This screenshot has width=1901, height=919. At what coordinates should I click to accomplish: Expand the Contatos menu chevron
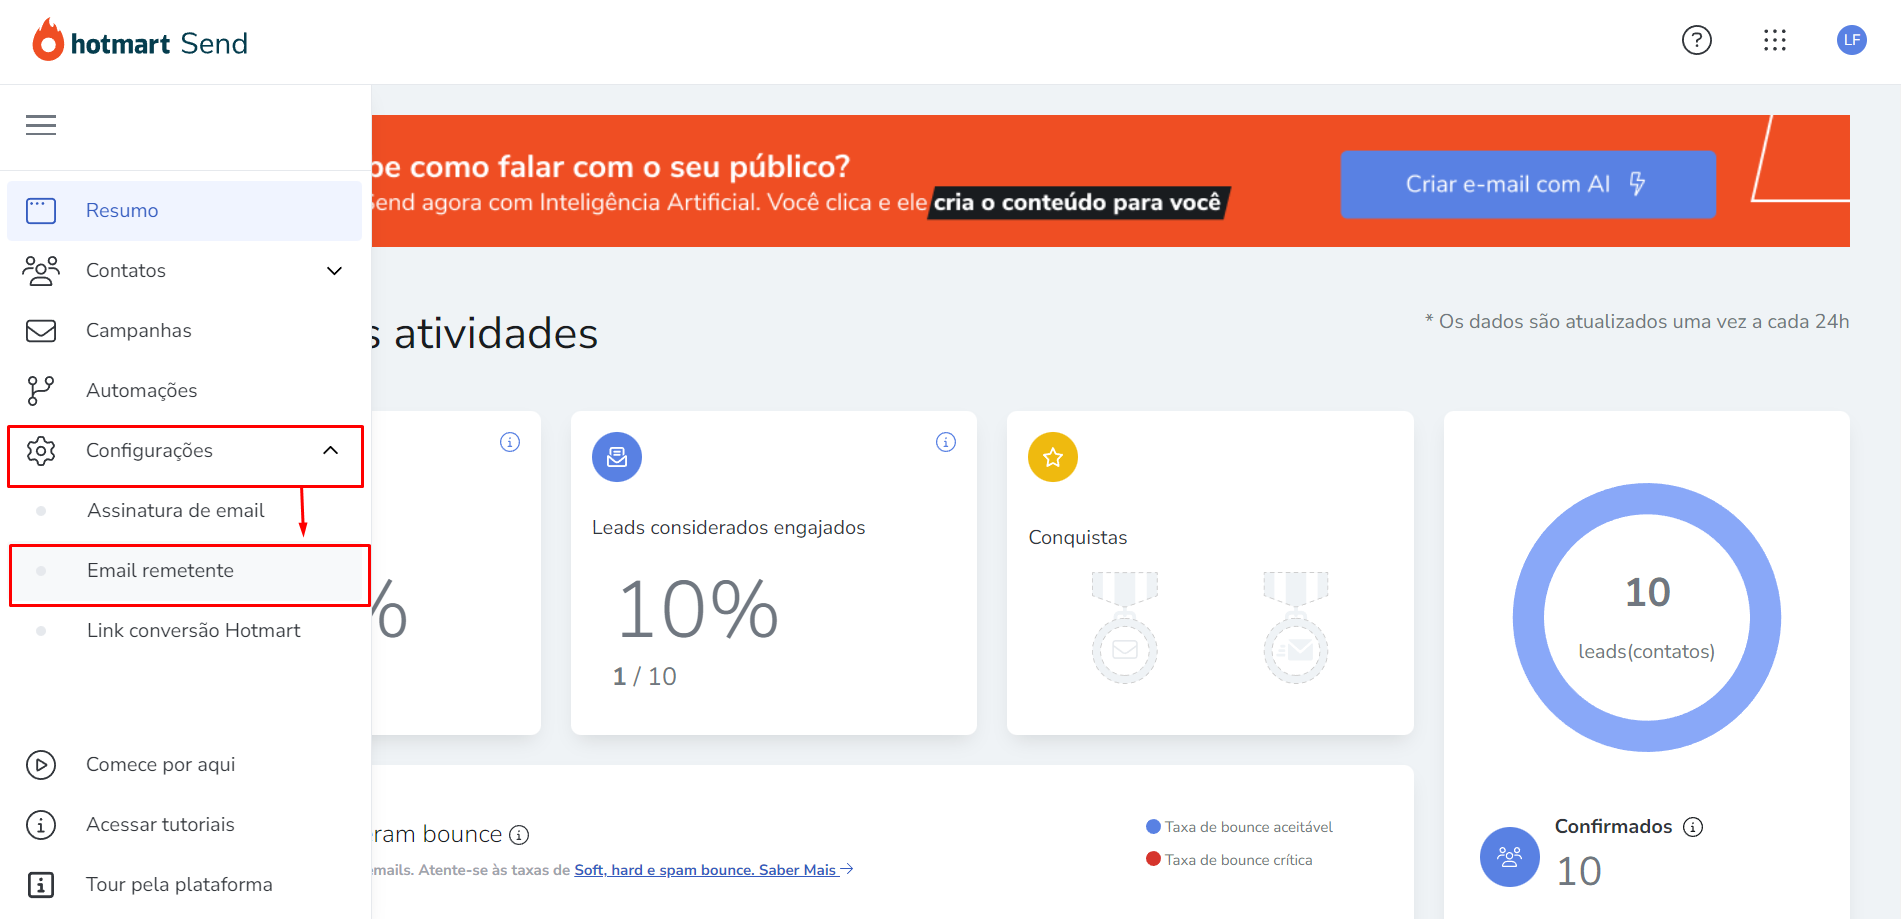point(335,271)
